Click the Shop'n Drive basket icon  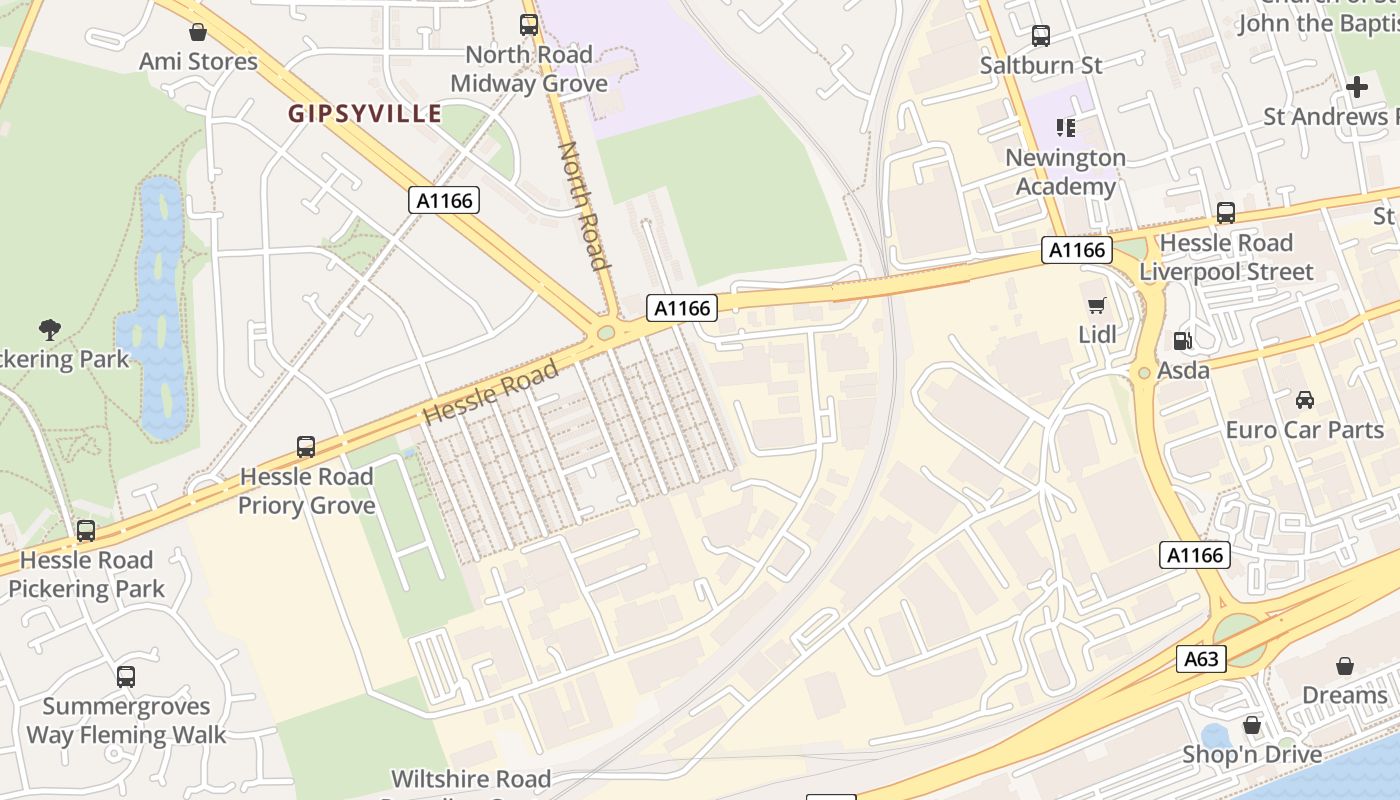(x=1252, y=725)
